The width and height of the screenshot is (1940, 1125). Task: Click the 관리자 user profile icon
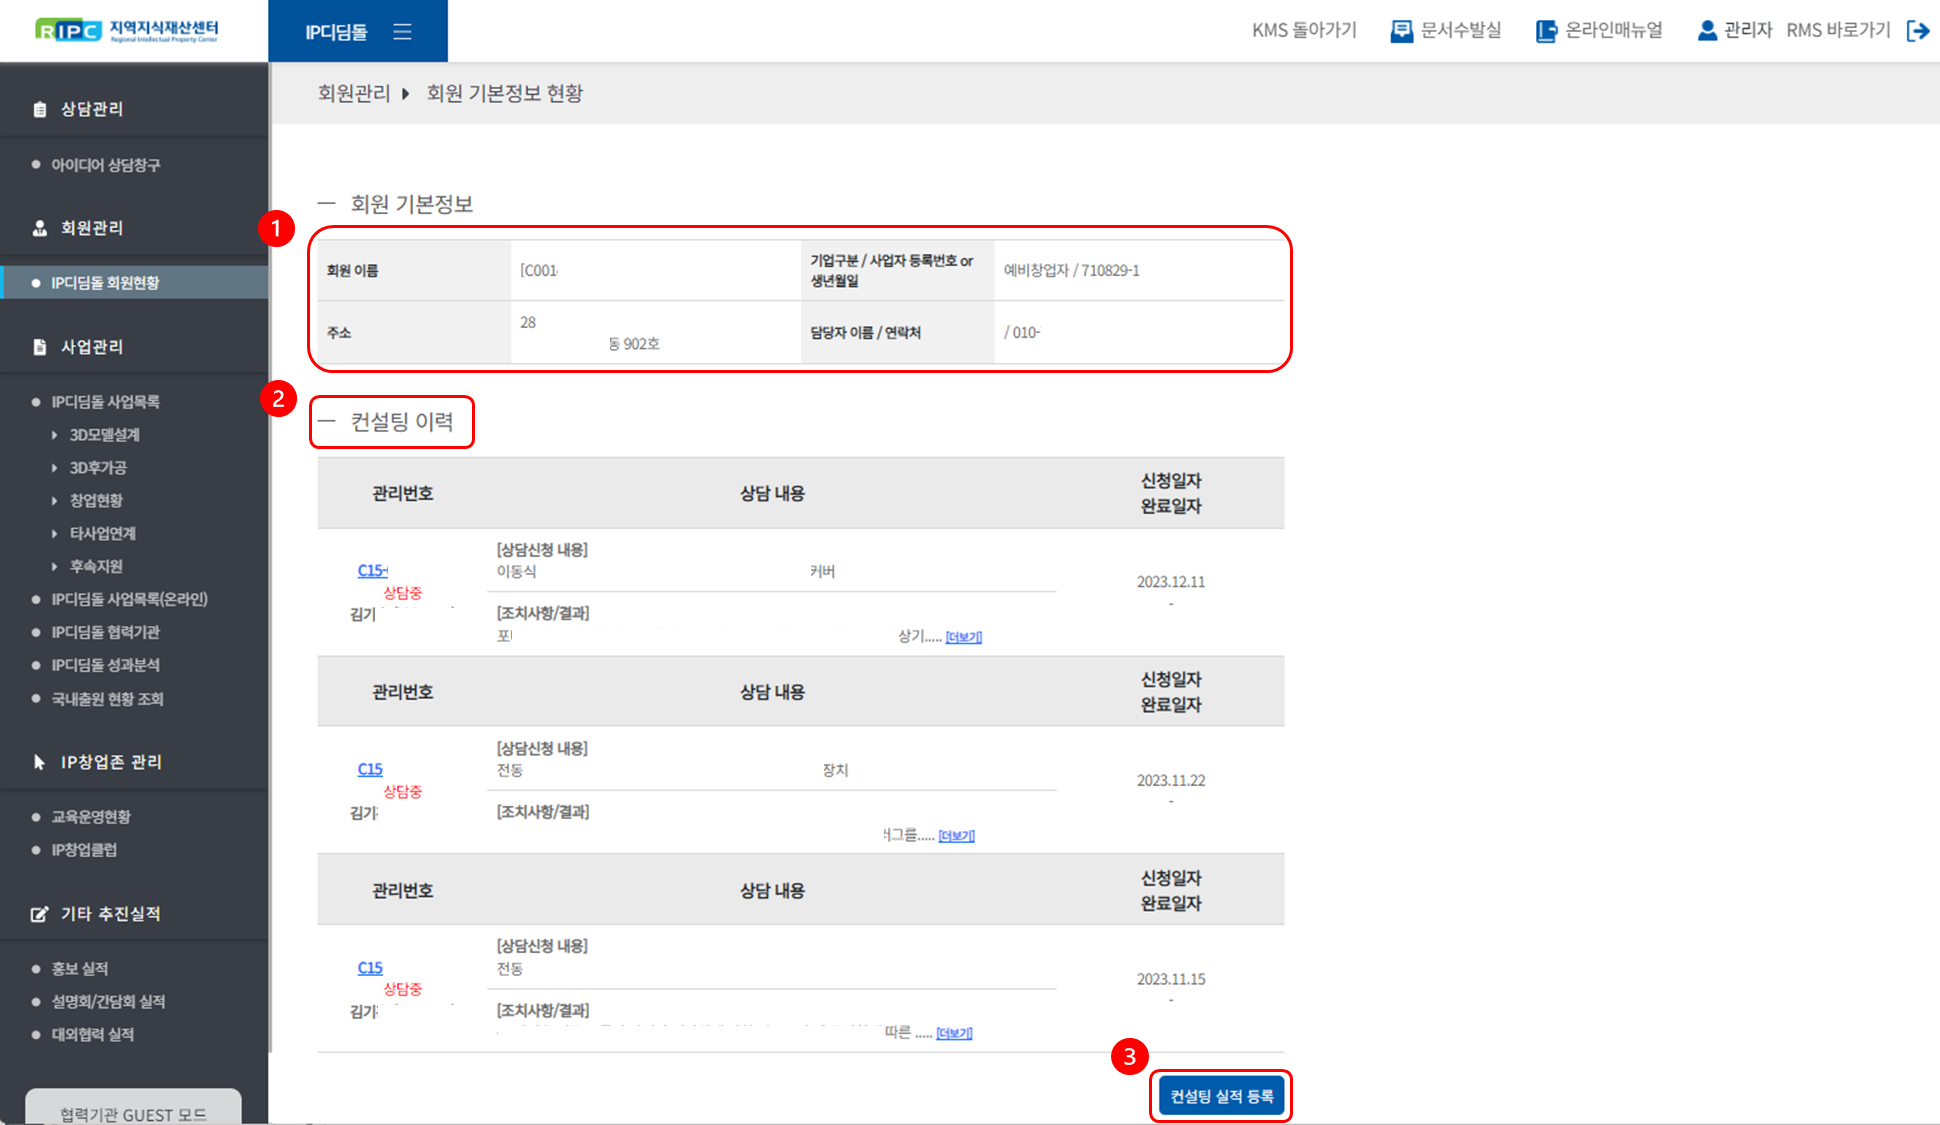pyautogui.click(x=1707, y=31)
